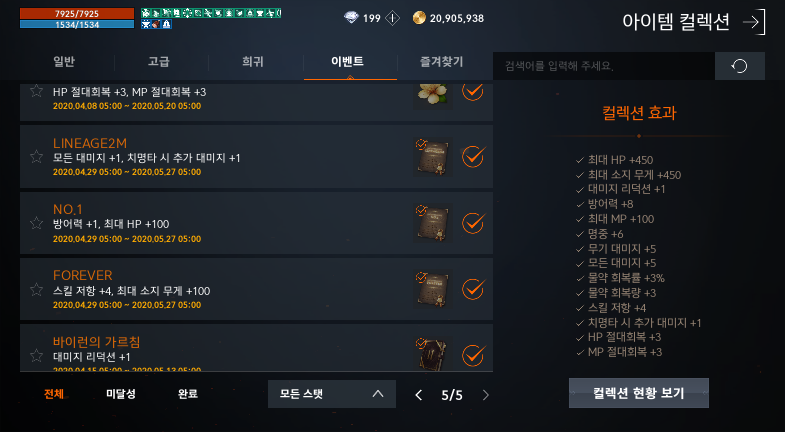Expand the 모든 스탯 stat filter dropdown
This screenshot has width=785, height=432.
[332, 394]
